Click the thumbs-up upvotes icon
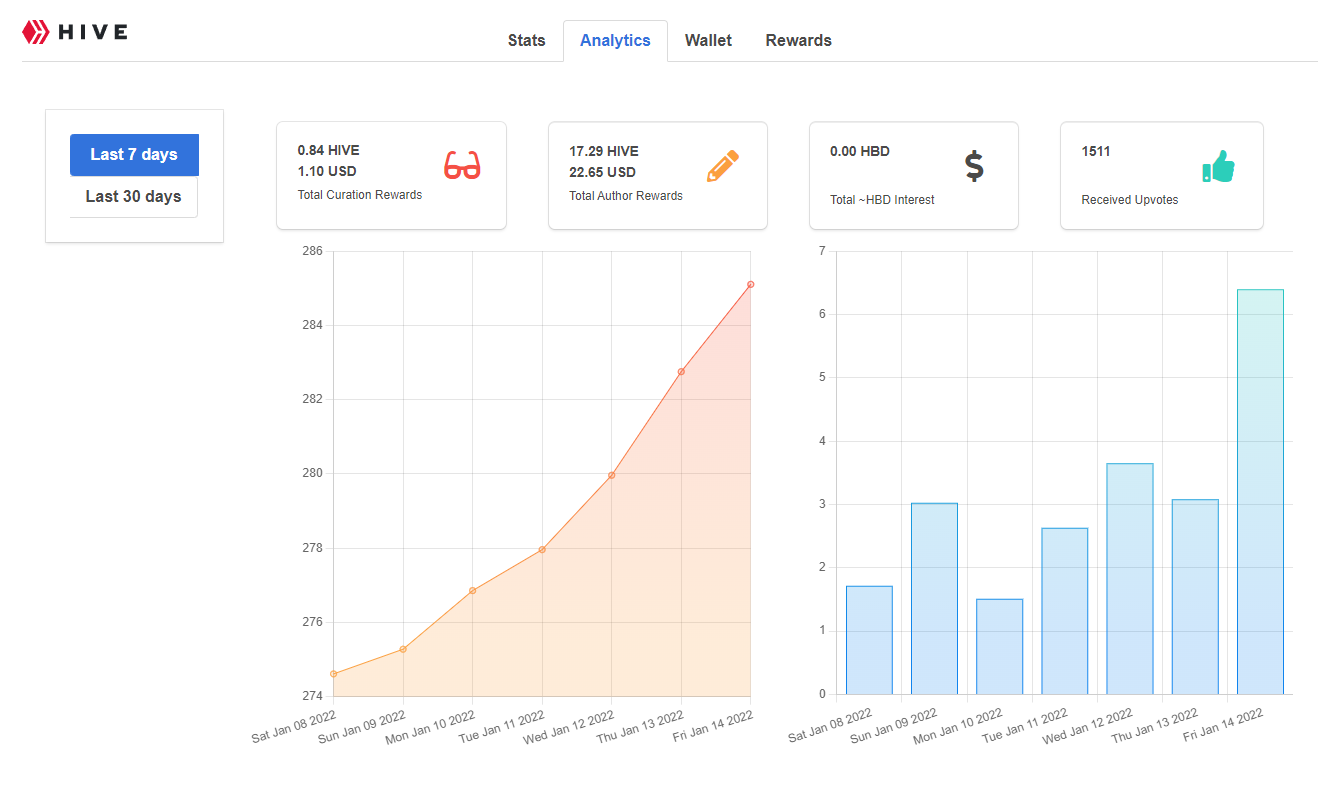 click(1218, 166)
